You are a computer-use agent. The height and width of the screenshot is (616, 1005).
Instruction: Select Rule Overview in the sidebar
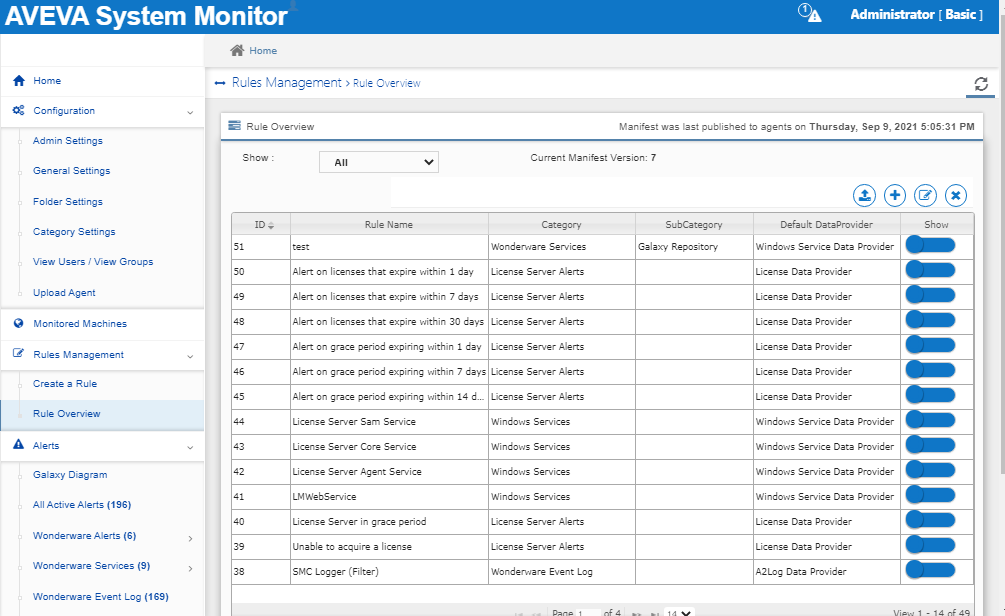pyautogui.click(x=67, y=413)
